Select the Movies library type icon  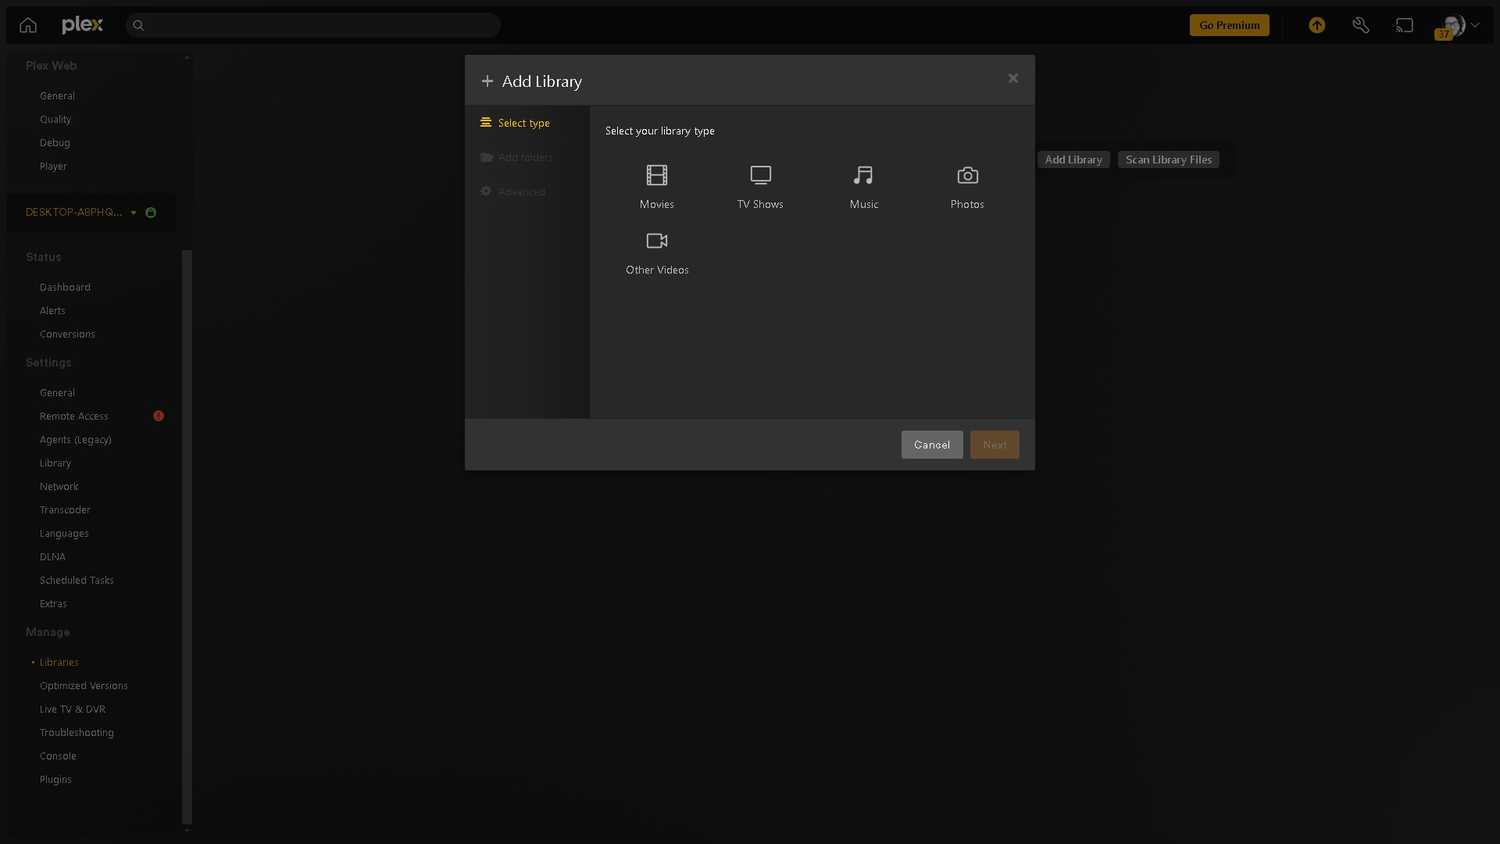[656, 176]
